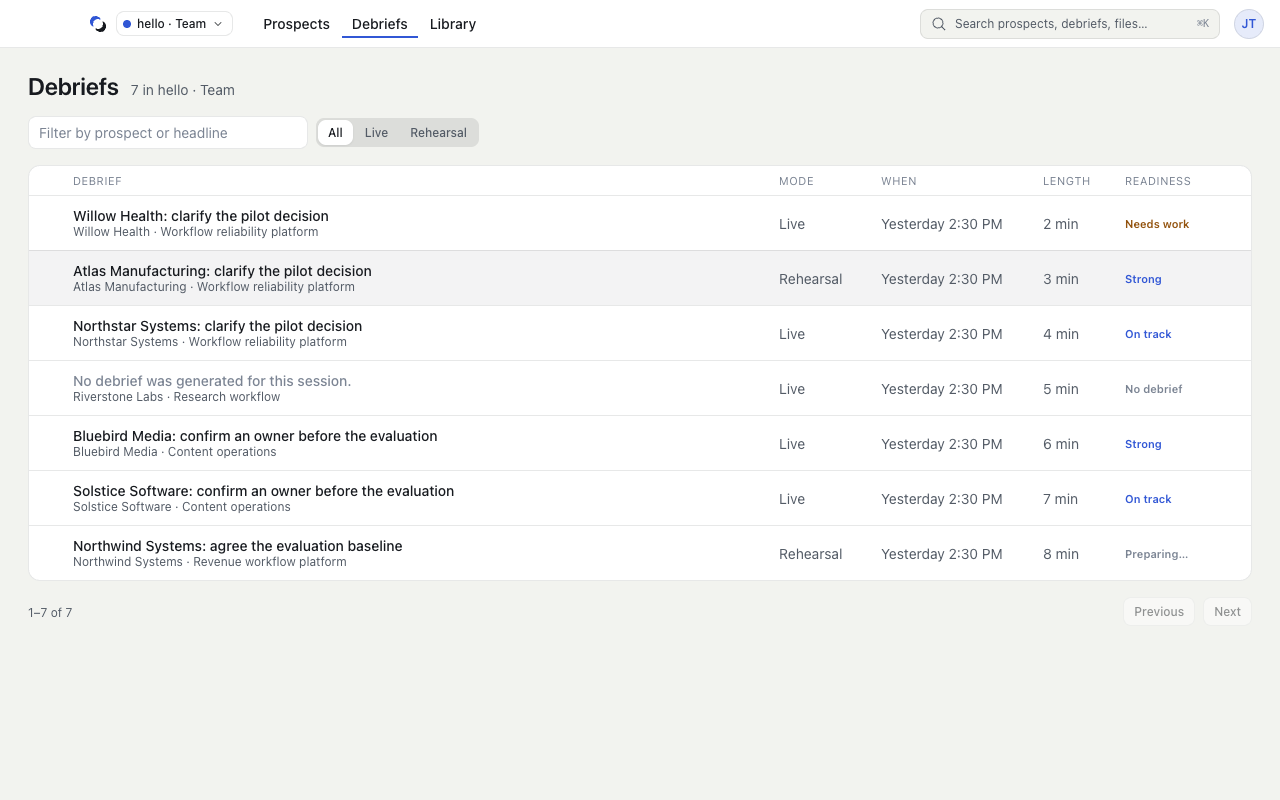Click Rehearsal mode in Atlas Manufacturing row
Screen dimensions: 1280x800
[810, 279]
